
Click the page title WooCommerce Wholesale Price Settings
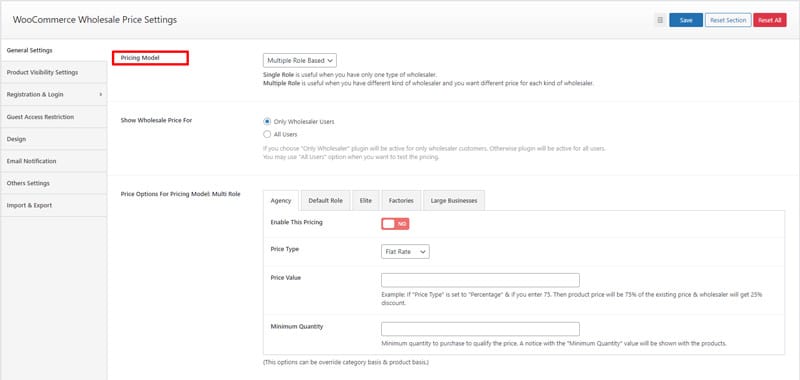tap(95, 20)
